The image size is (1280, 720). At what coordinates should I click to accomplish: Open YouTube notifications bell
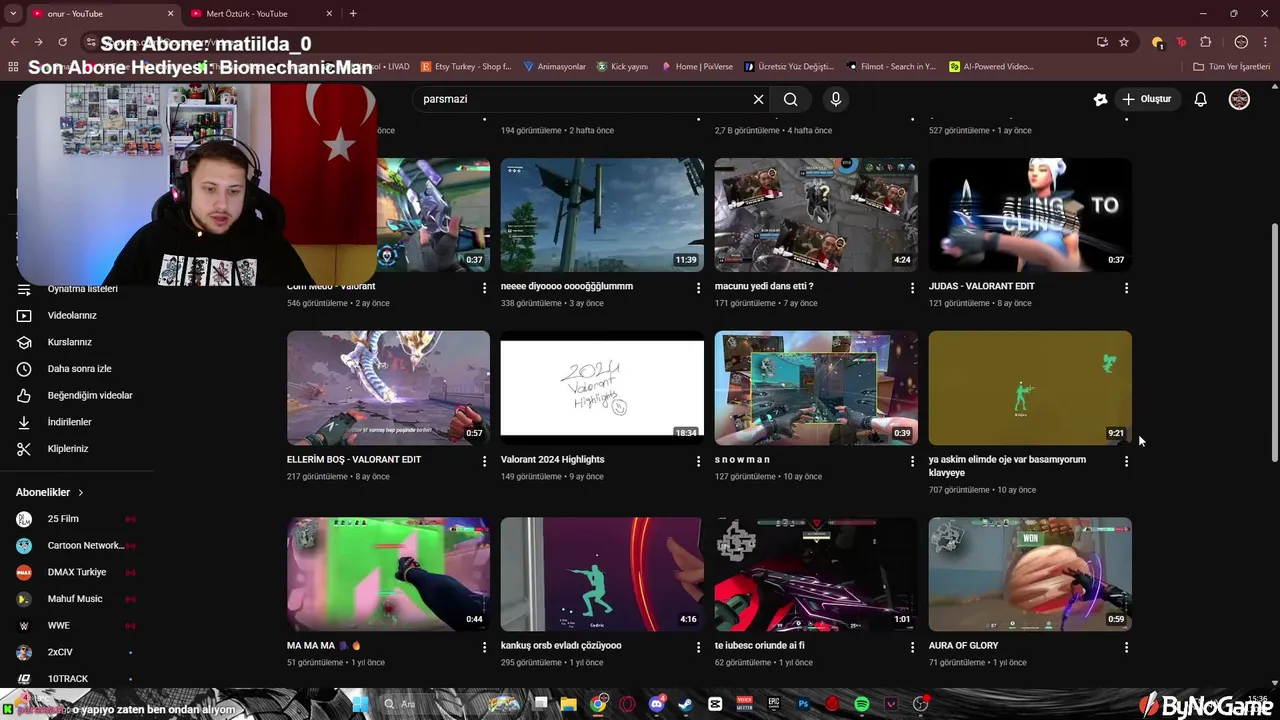pyautogui.click(x=1200, y=99)
